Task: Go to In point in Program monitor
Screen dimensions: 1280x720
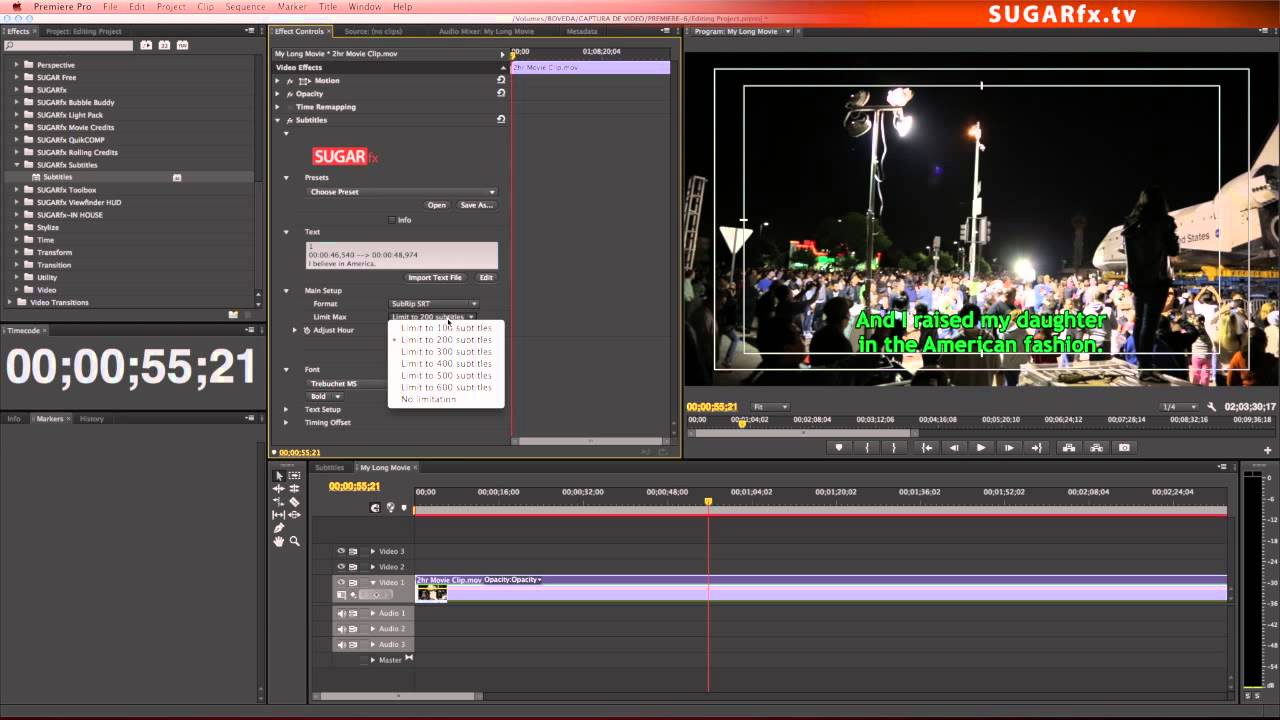Action: 927,448
